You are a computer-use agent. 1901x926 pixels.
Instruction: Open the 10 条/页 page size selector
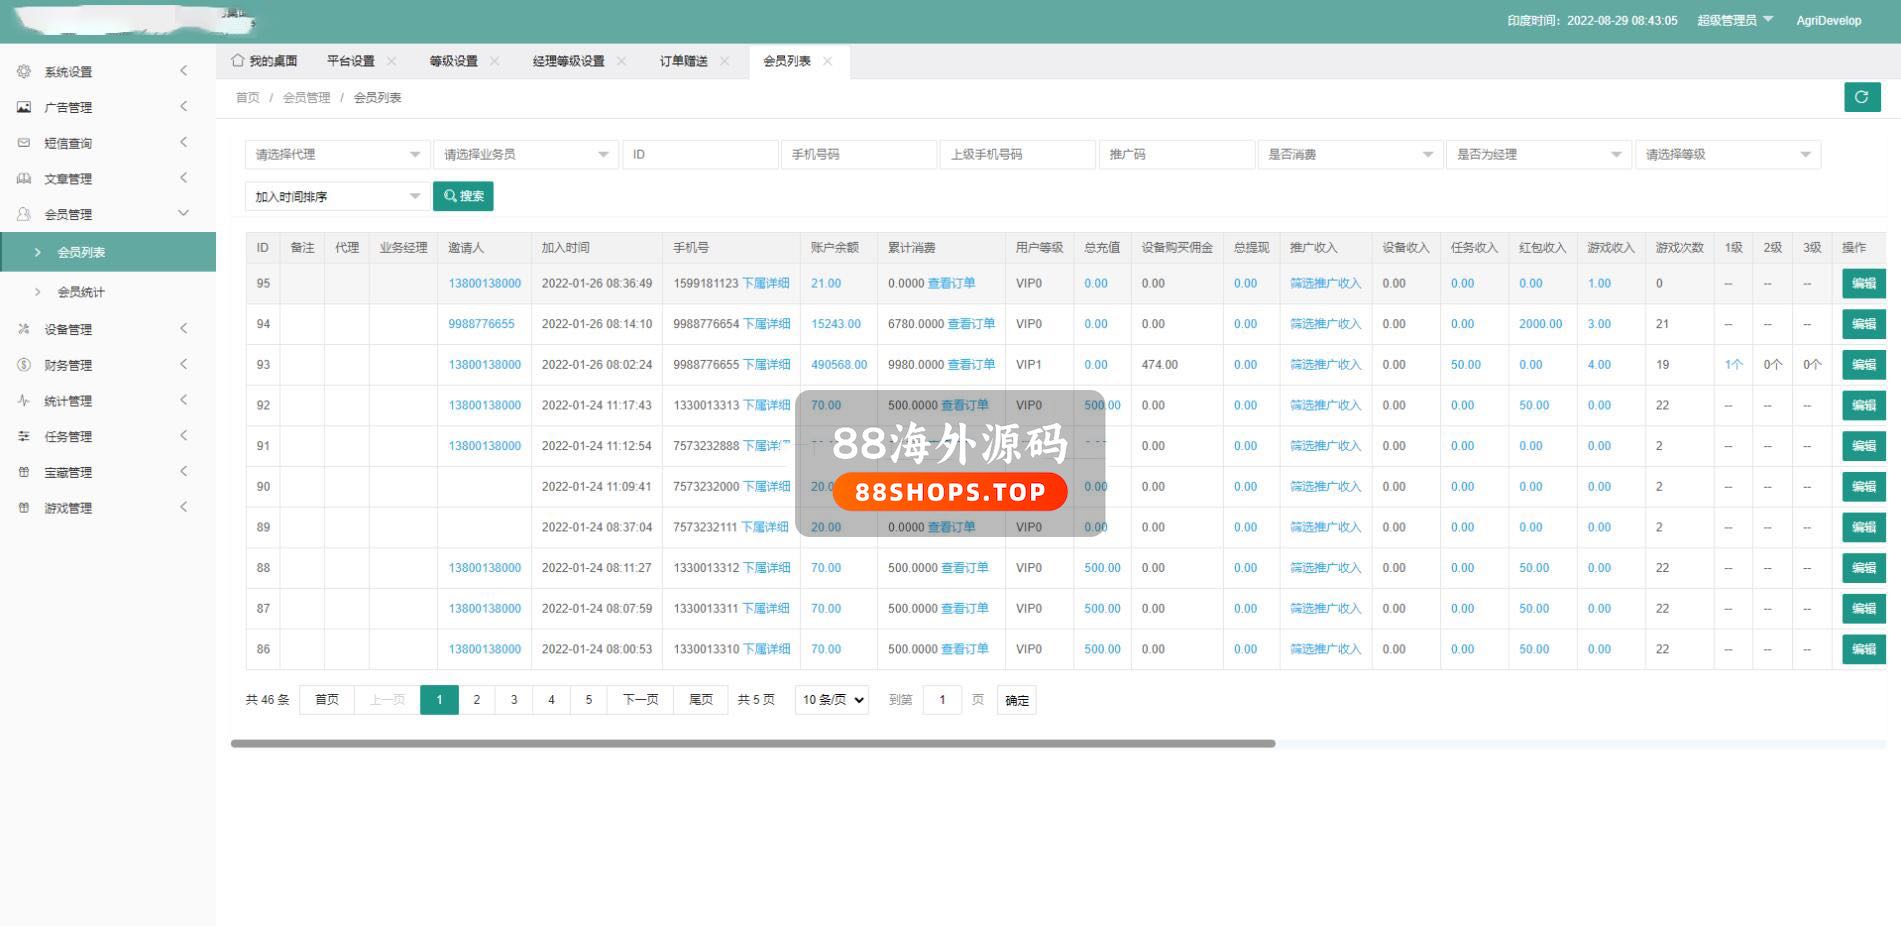pos(831,700)
